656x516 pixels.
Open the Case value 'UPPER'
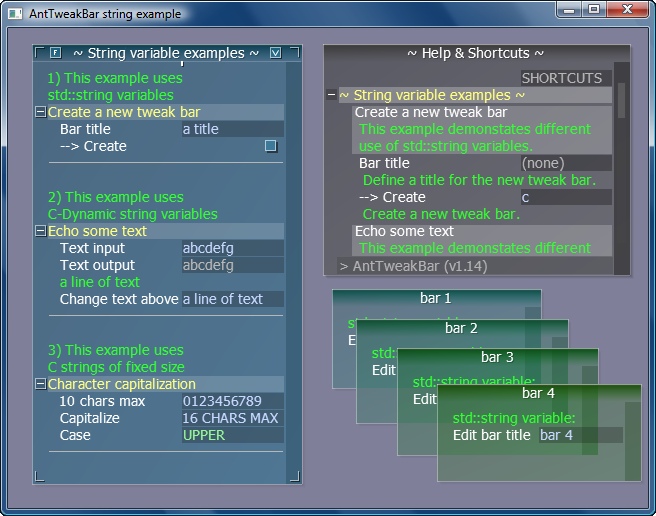[x=233, y=435]
